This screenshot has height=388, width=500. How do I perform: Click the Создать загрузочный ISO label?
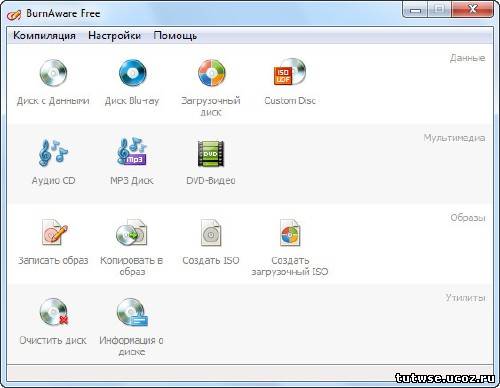pyautogui.click(x=290, y=266)
